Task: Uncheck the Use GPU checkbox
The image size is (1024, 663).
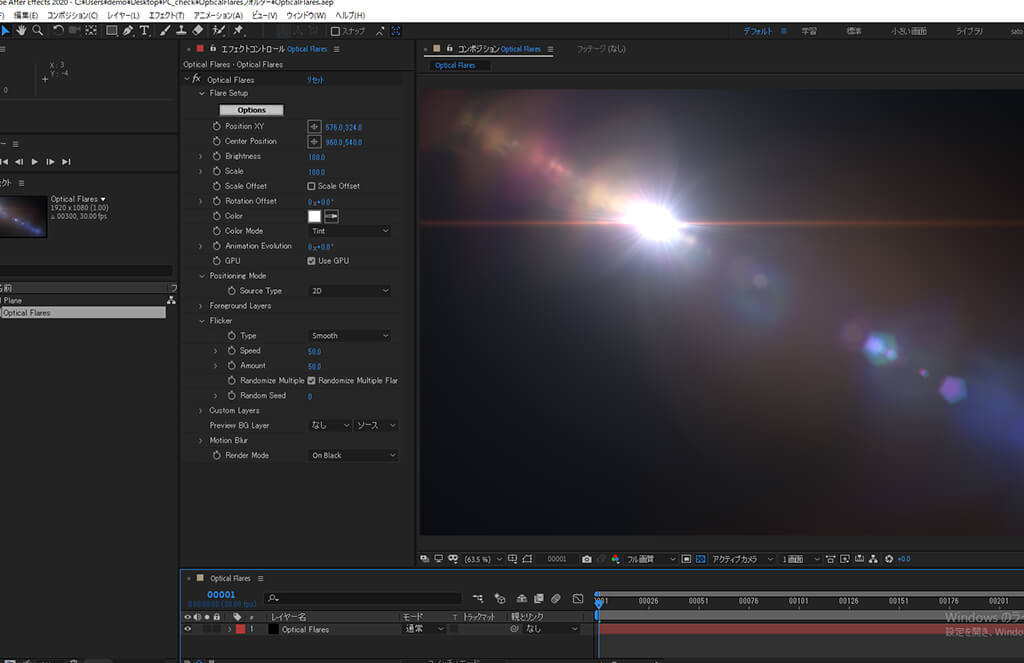Action: pyautogui.click(x=312, y=261)
